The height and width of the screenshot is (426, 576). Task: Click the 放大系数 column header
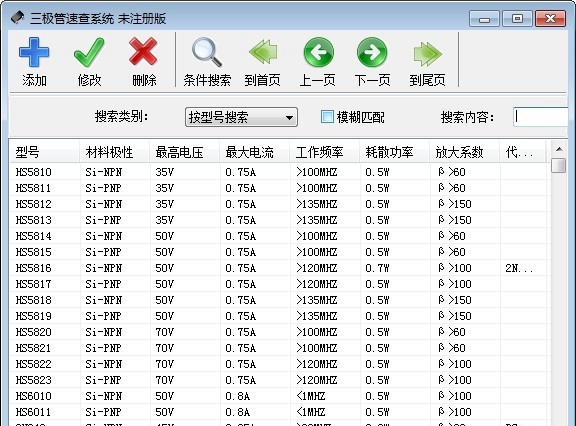pos(464,152)
